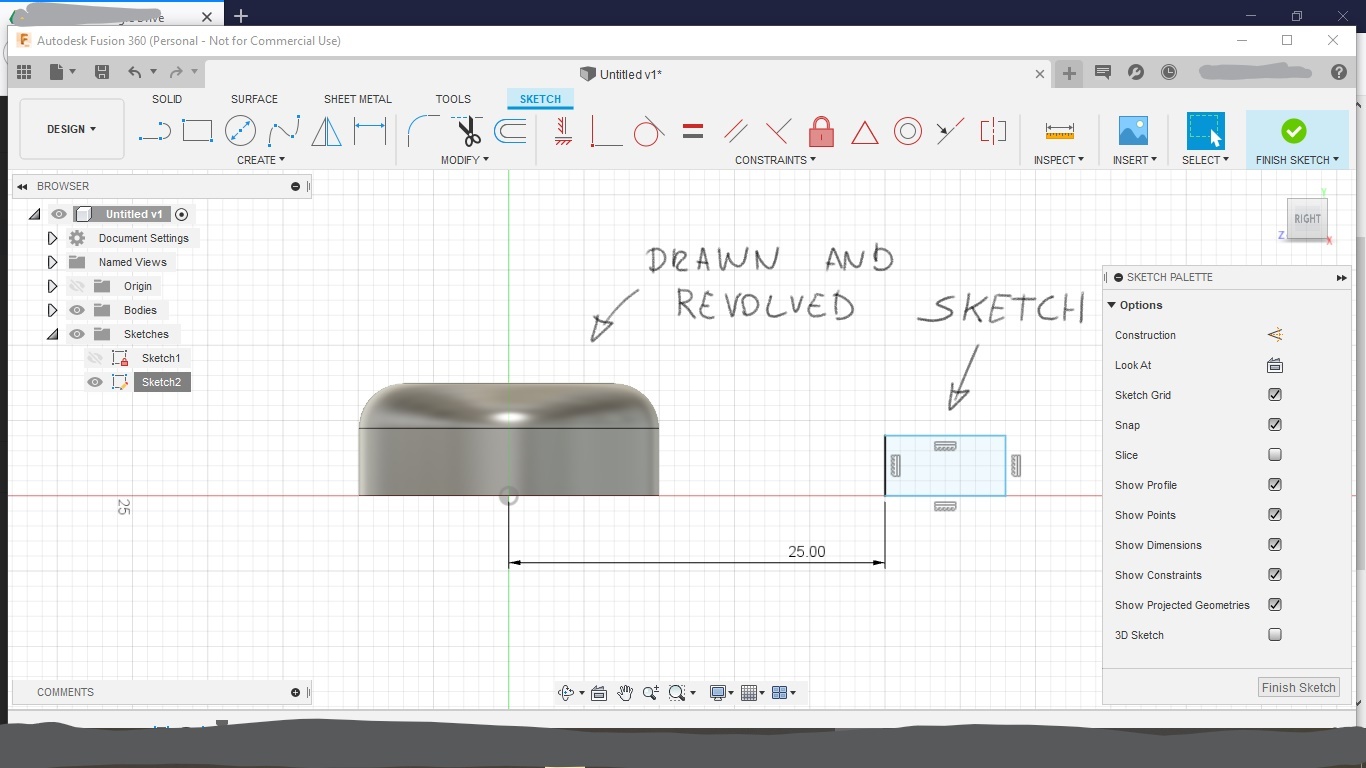
Task: Click the Measure tool under Inspect
Action: 1059,131
